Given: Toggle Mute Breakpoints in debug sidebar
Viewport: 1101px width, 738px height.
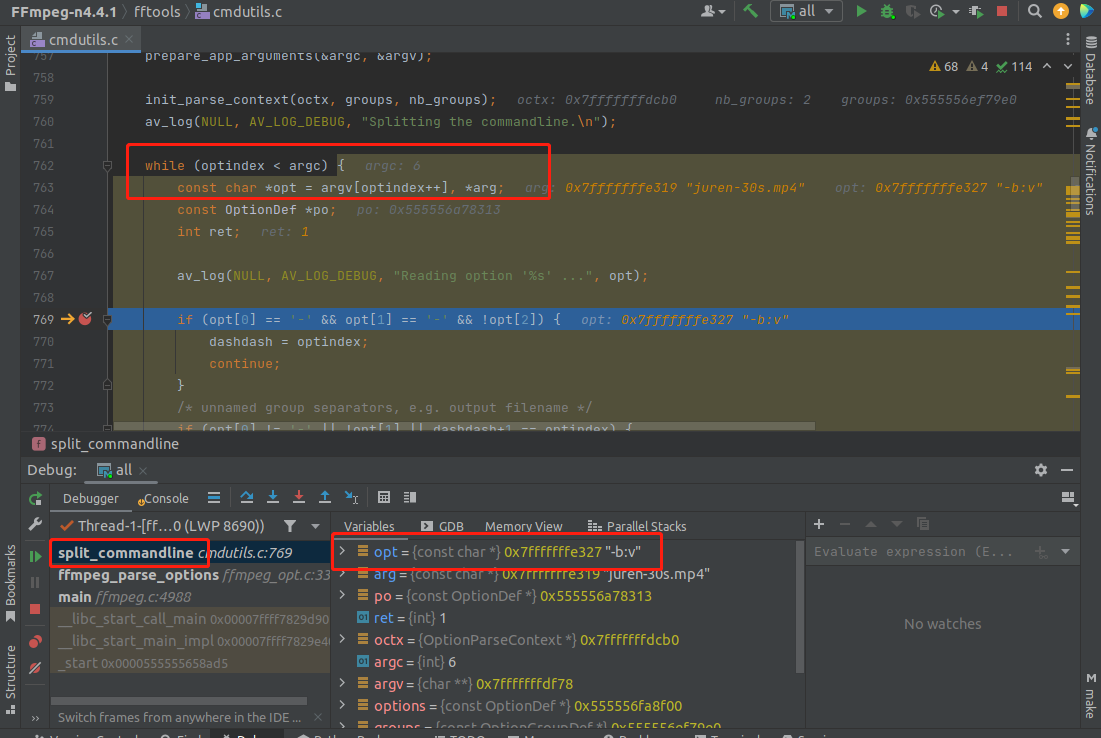Looking at the screenshot, I should click(36, 667).
